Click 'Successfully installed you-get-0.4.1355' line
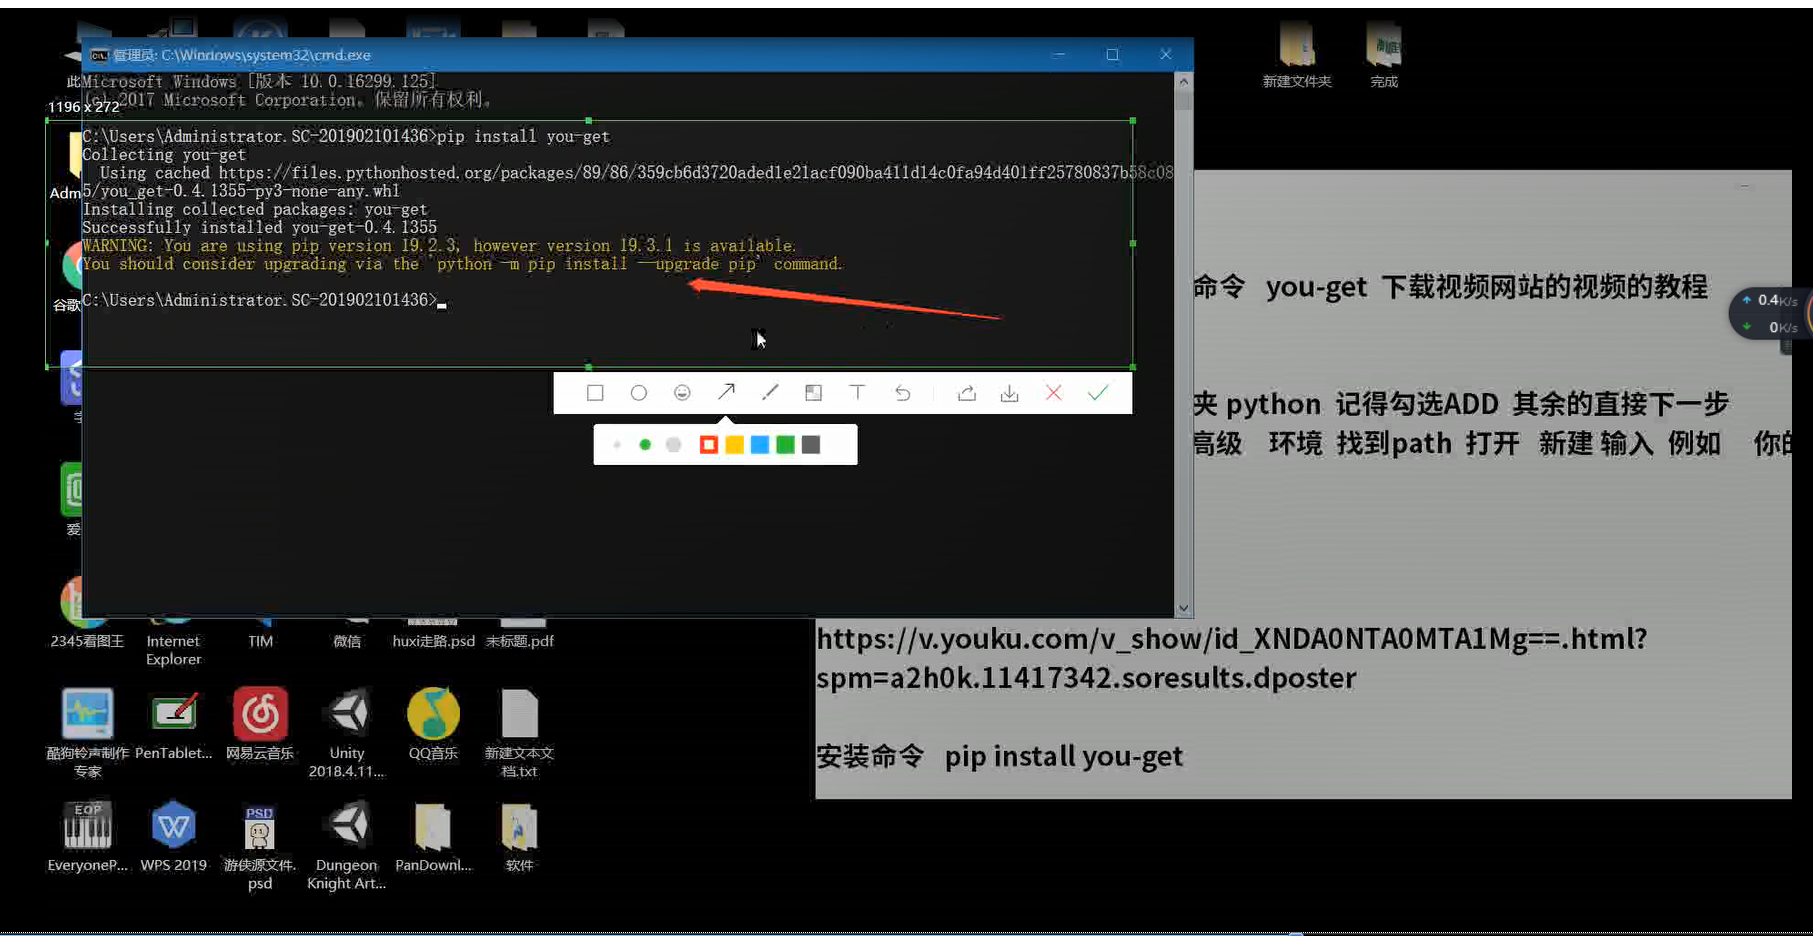 [x=260, y=228]
